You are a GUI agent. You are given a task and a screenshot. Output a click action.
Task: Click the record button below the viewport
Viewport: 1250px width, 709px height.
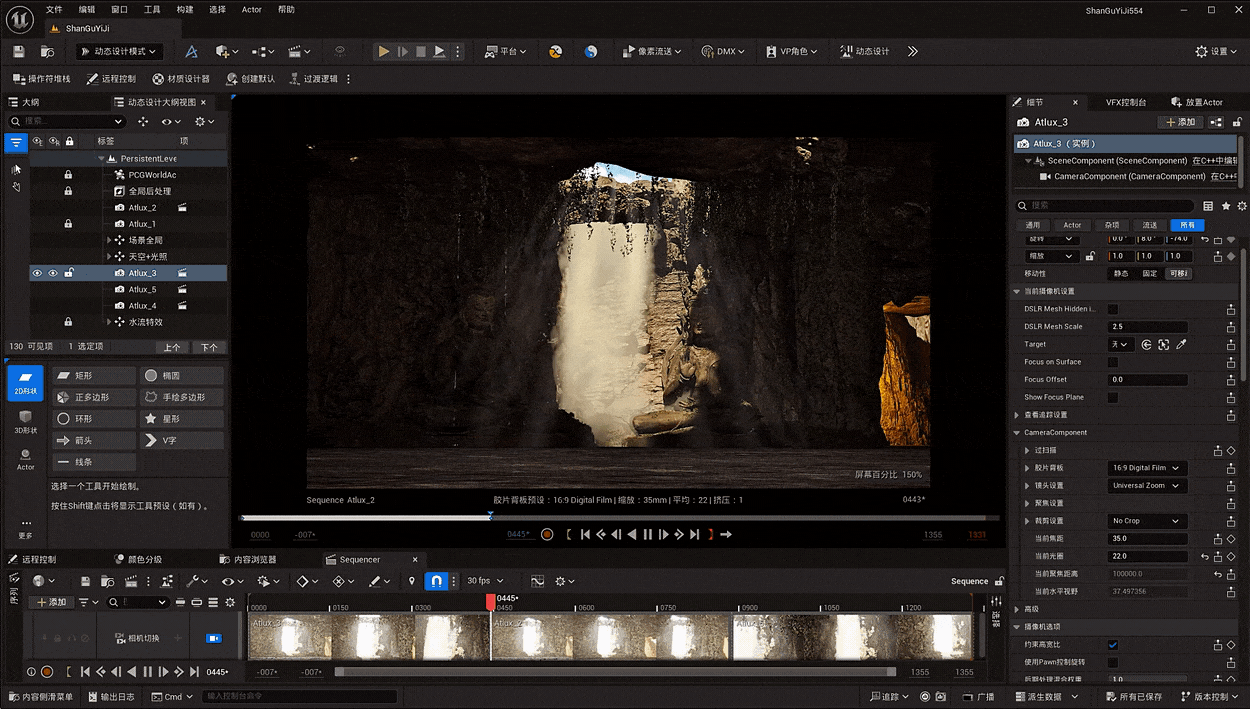(x=547, y=534)
